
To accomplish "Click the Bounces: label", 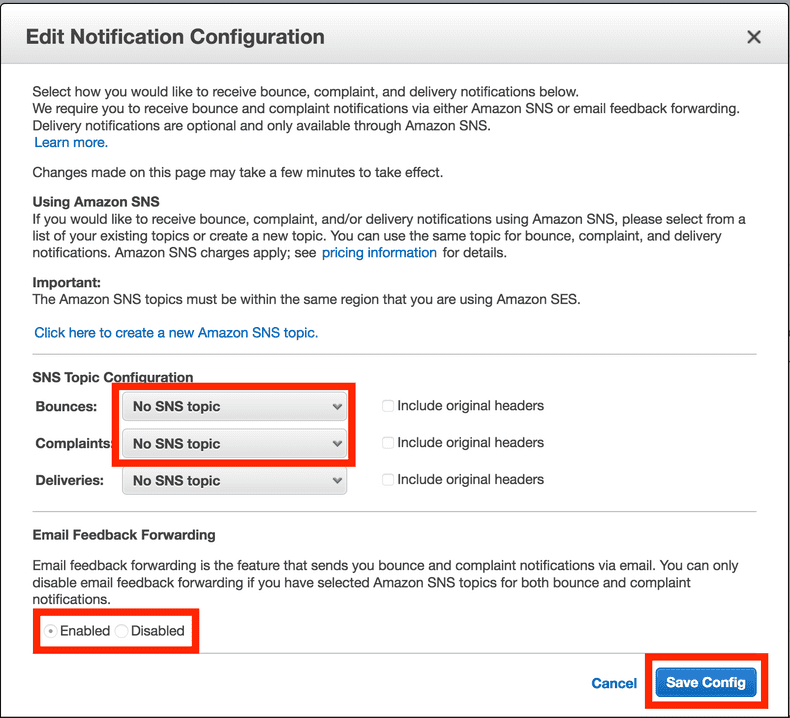I will [66, 406].
